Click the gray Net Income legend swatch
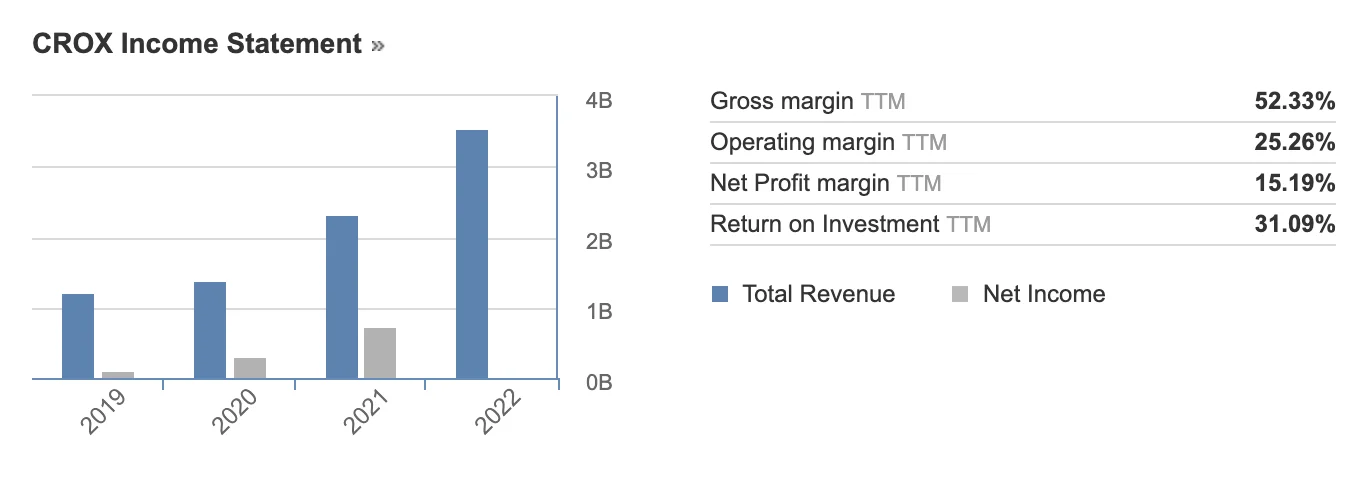Screen dimensions: 1362x492 pyautogui.click(x=960, y=294)
